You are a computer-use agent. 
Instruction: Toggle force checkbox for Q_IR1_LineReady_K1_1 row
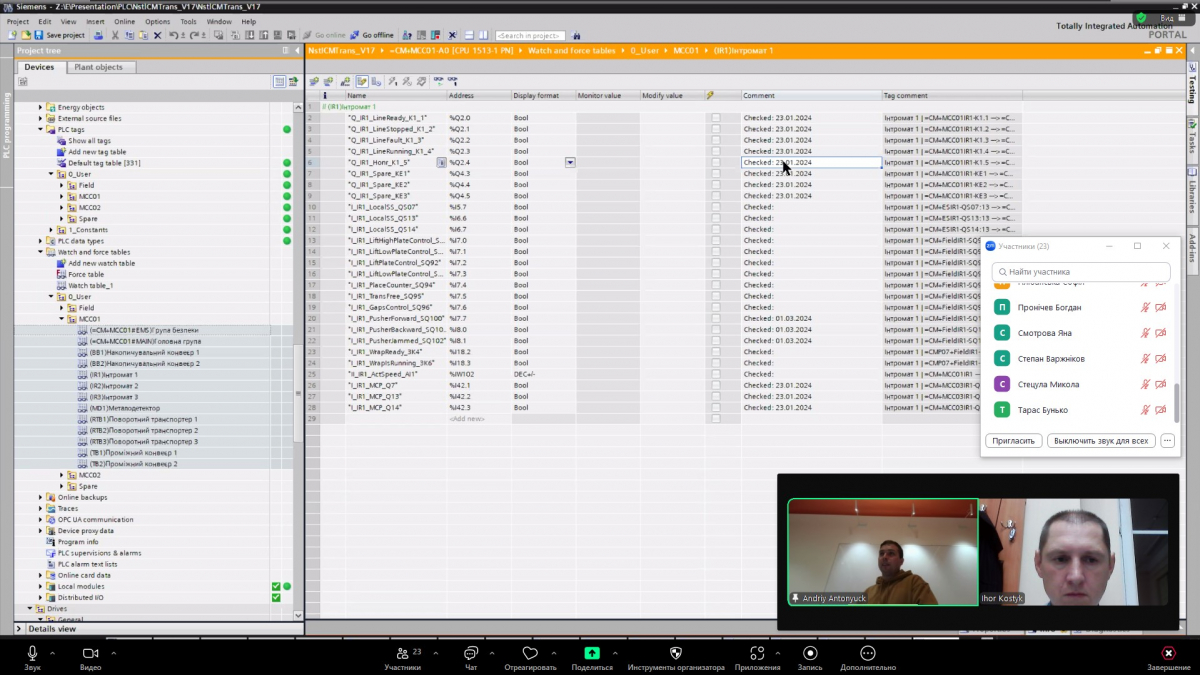716,118
